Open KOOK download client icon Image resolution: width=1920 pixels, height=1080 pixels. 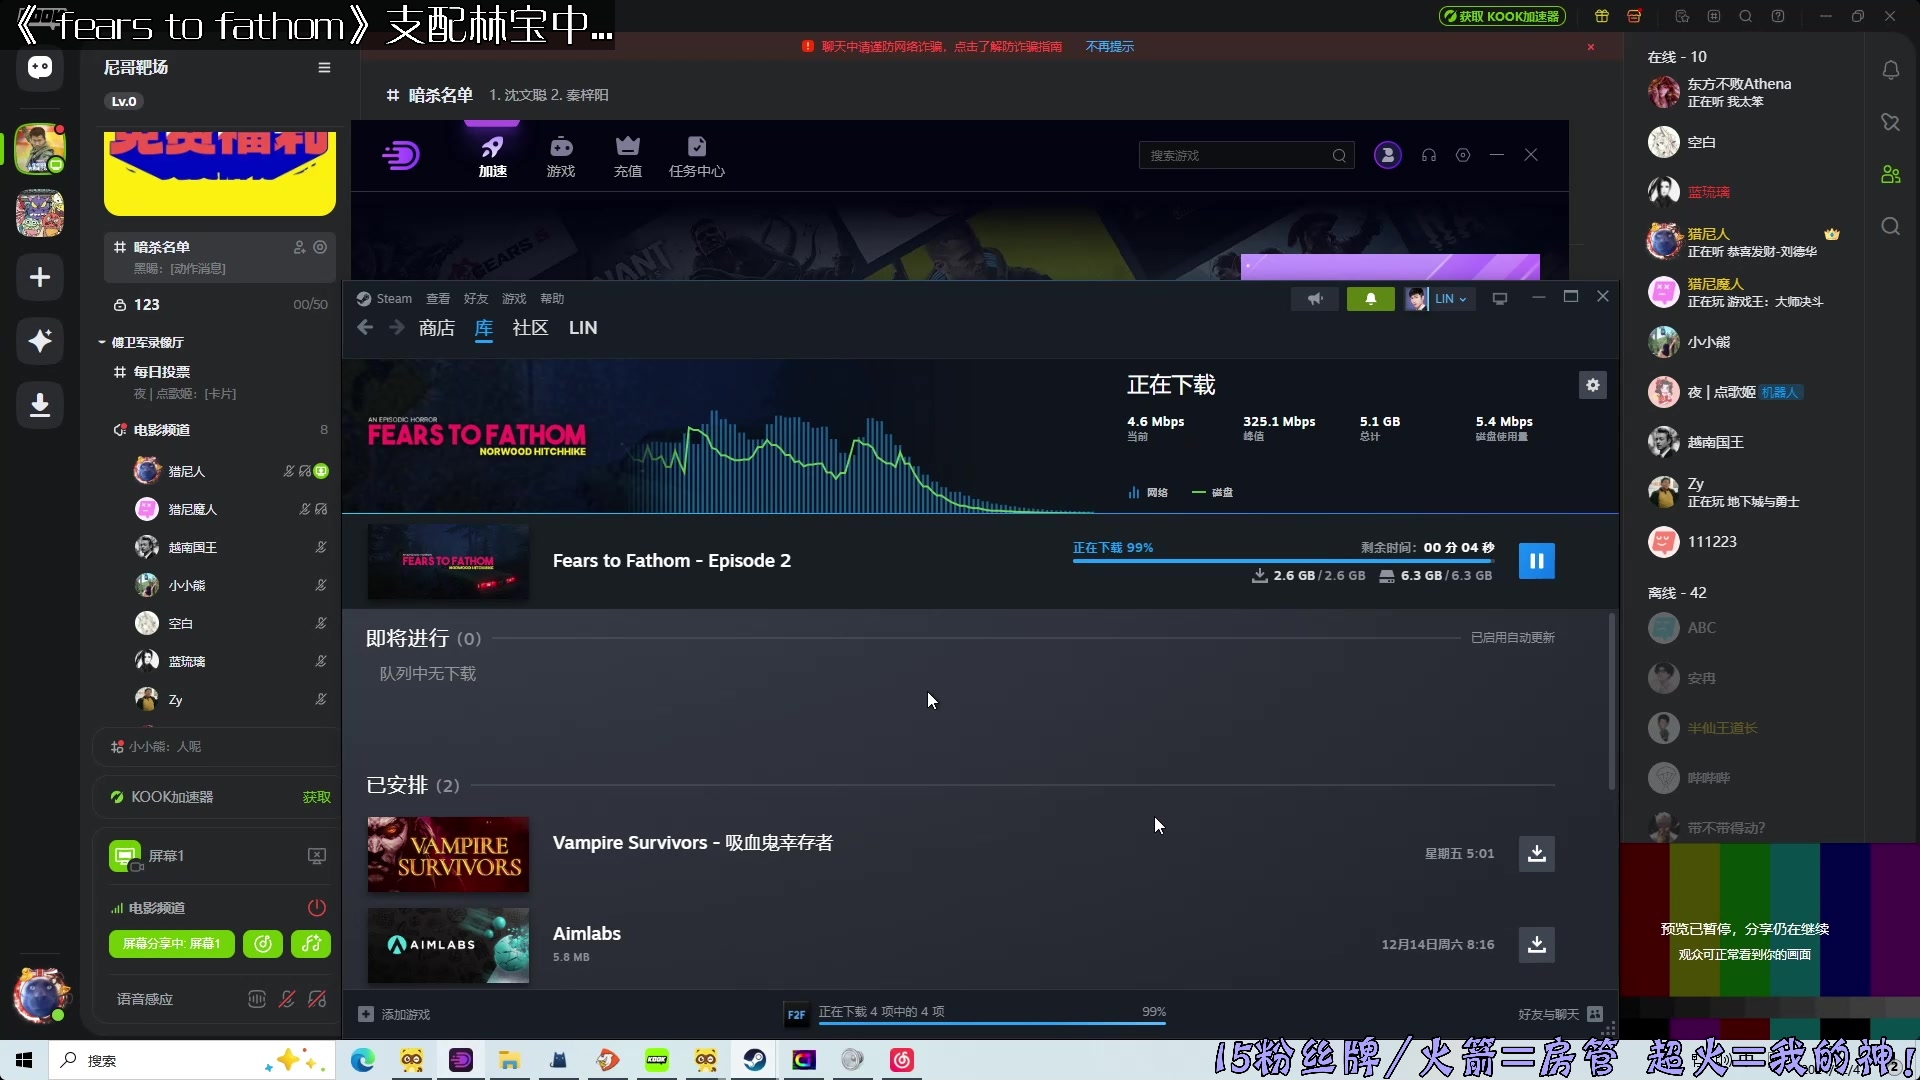[40, 405]
